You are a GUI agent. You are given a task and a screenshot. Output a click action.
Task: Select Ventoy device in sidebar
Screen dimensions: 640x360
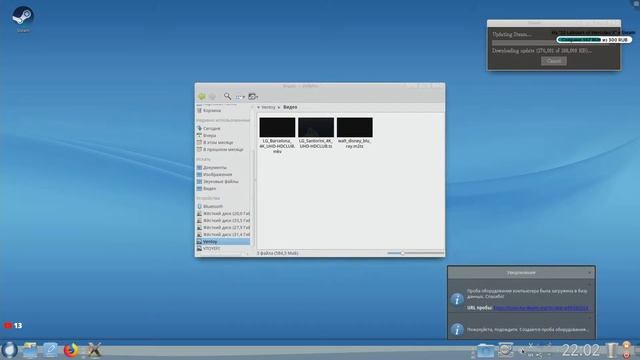tap(223, 242)
